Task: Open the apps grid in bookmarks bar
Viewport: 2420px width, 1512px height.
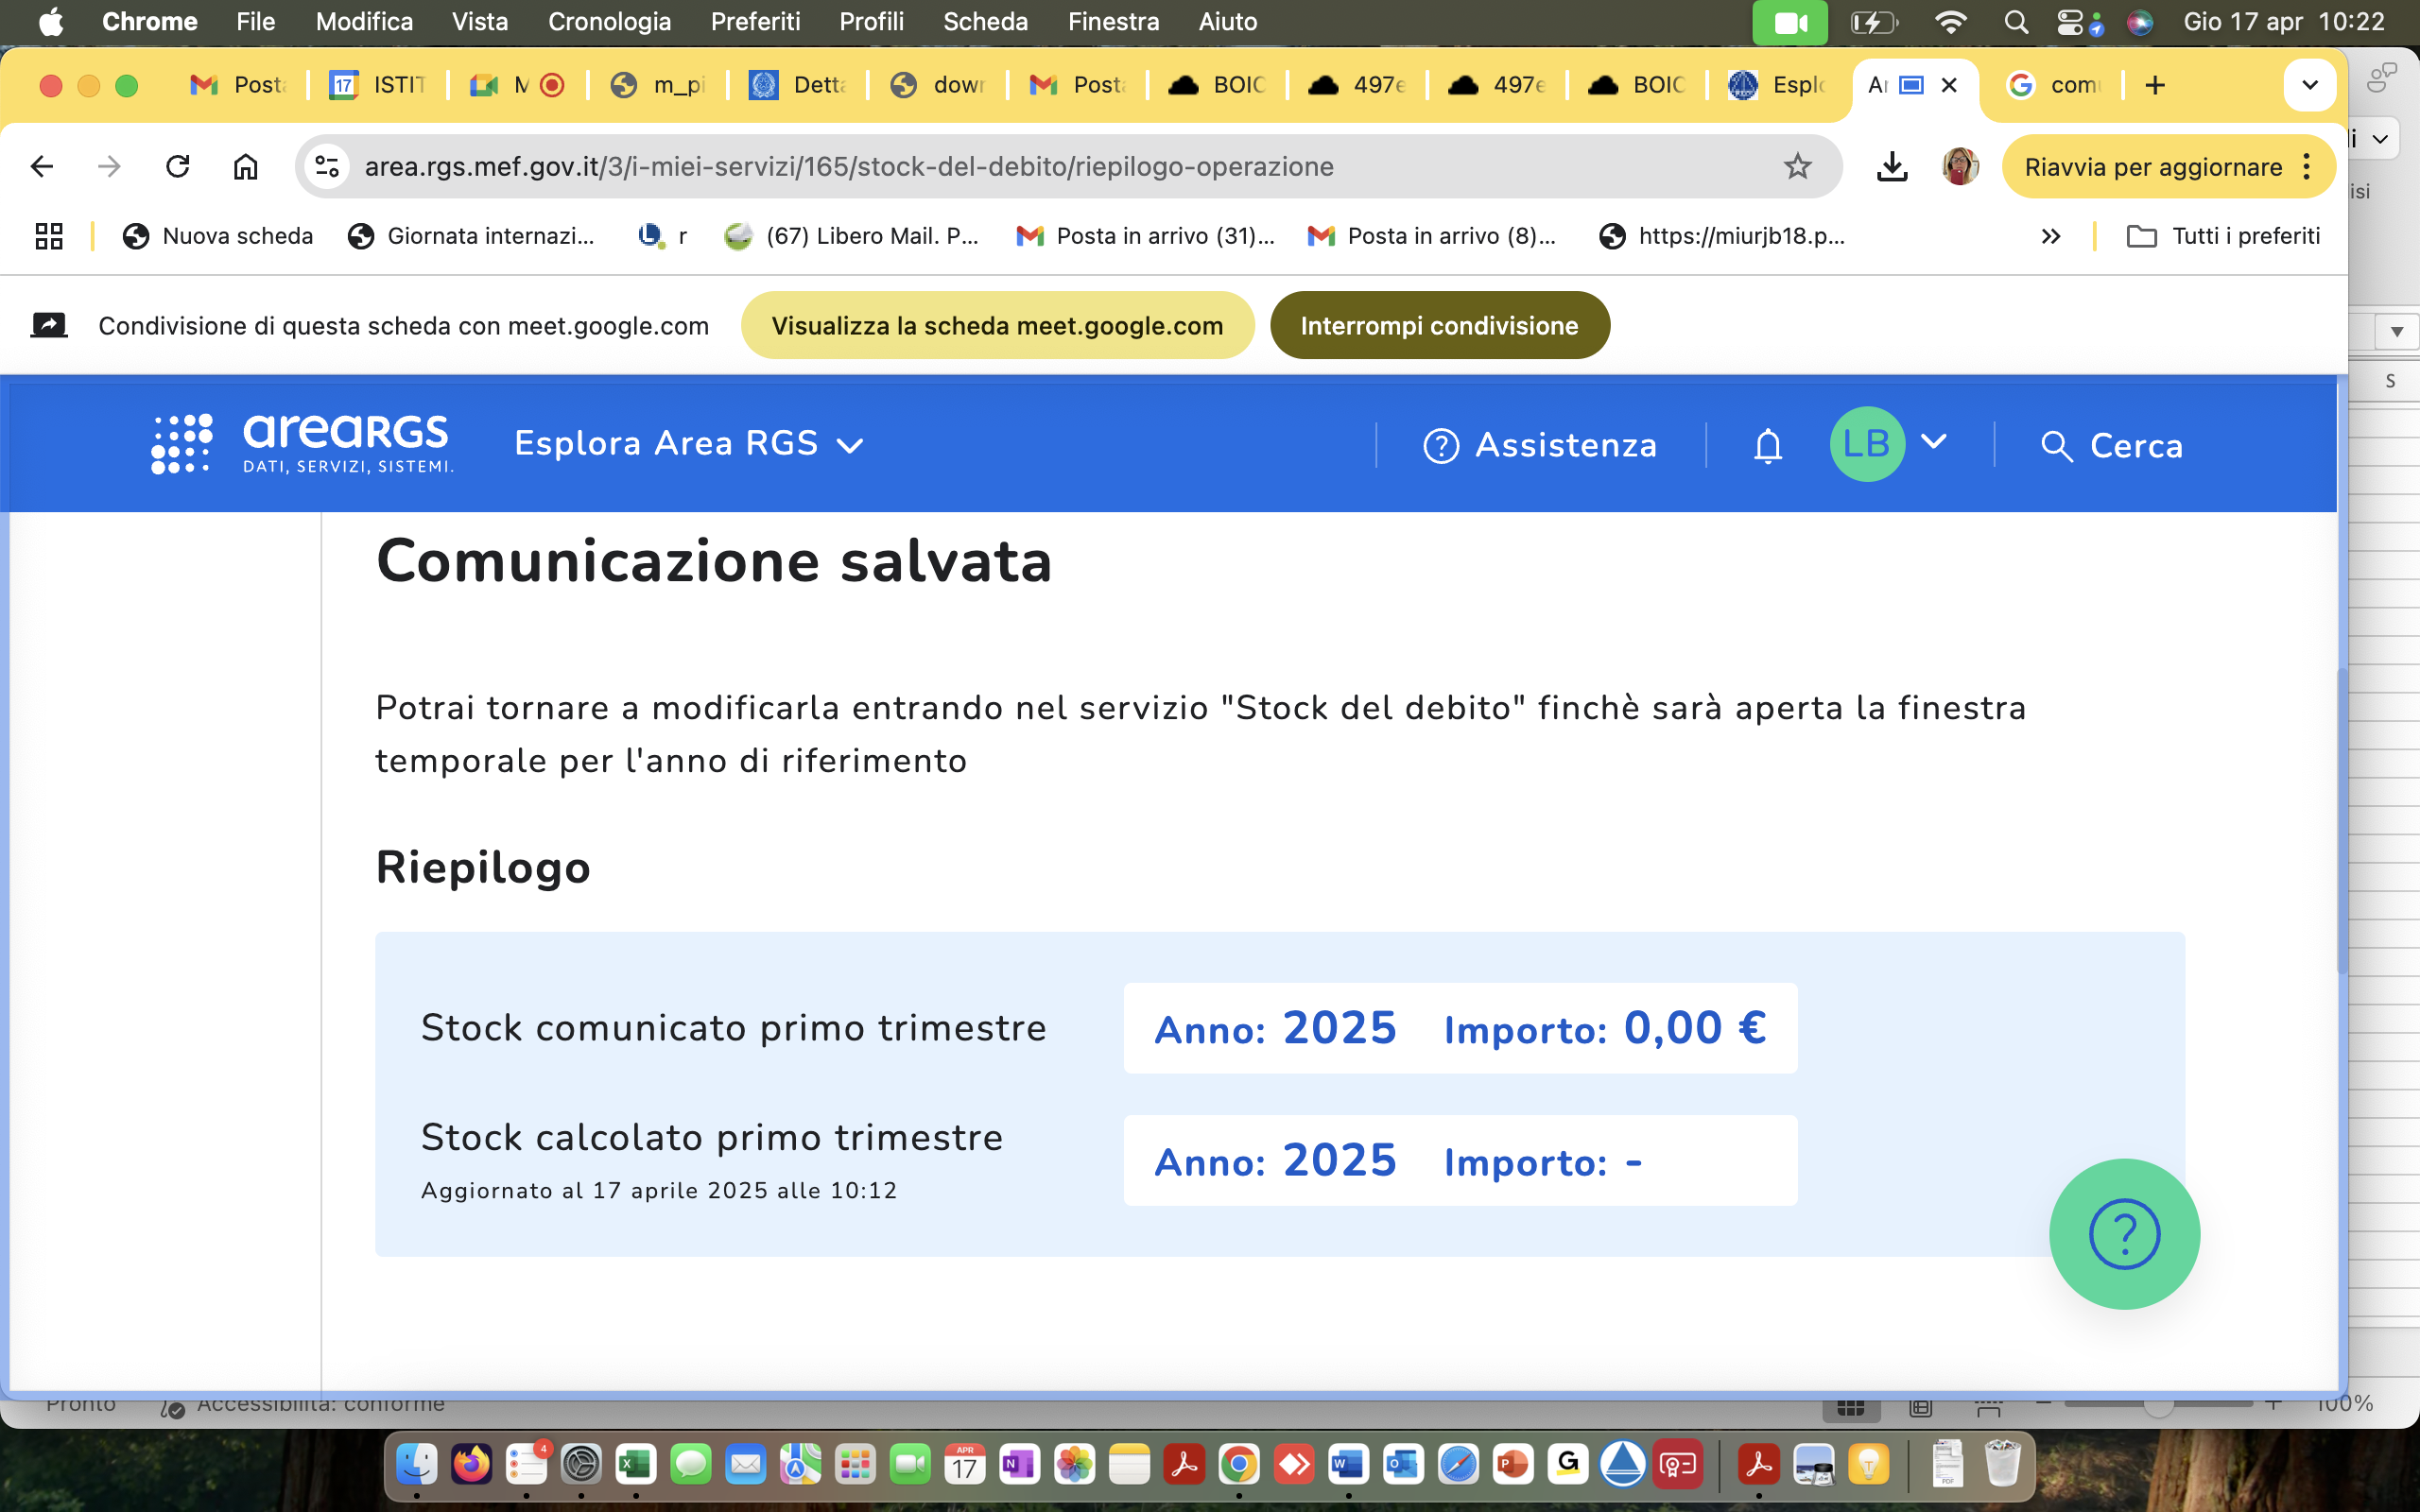Action: click(49, 236)
